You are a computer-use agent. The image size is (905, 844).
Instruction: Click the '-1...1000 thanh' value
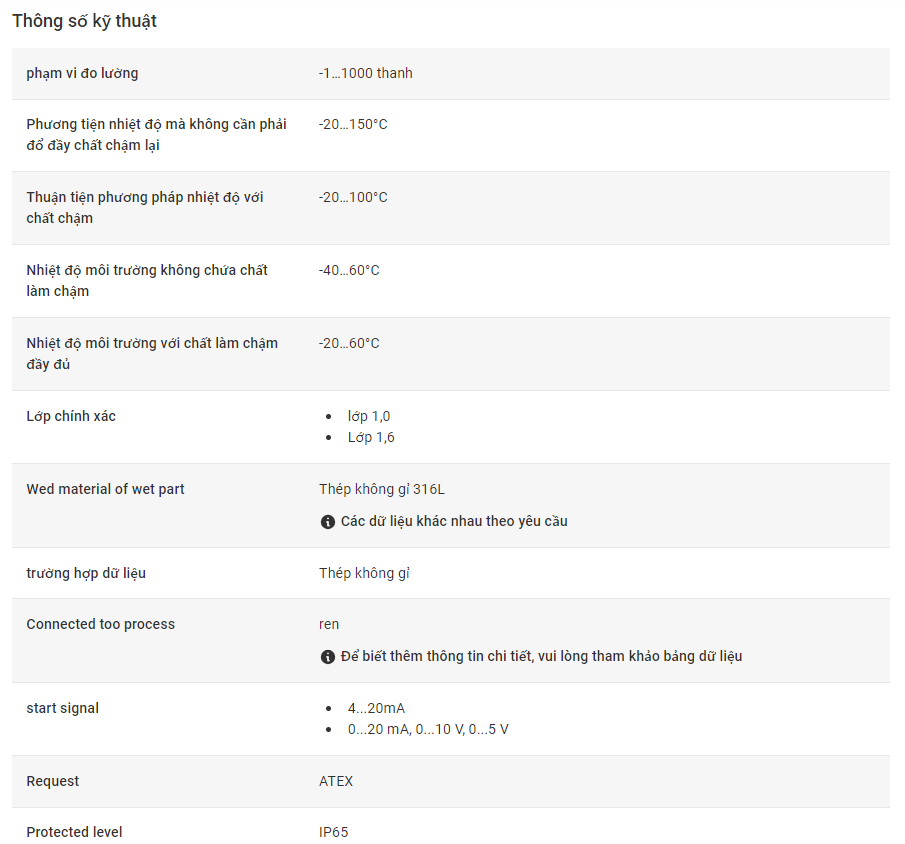tap(365, 73)
